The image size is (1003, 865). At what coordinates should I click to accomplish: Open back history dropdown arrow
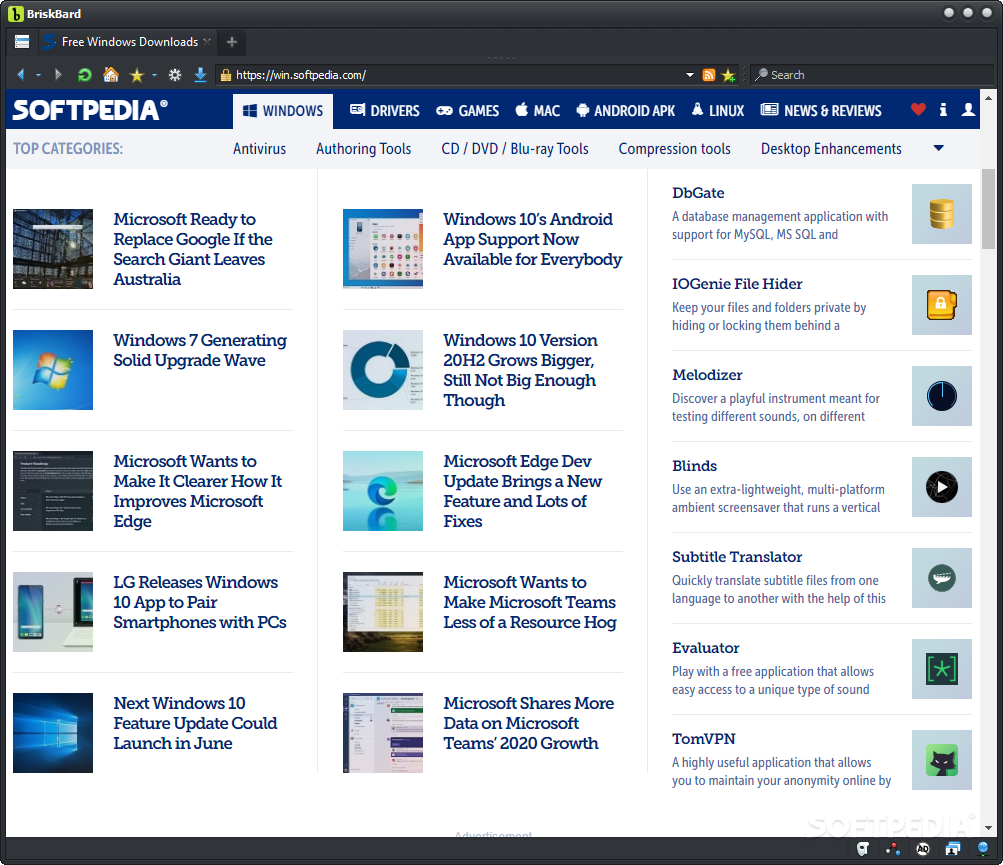click(x=38, y=75)
